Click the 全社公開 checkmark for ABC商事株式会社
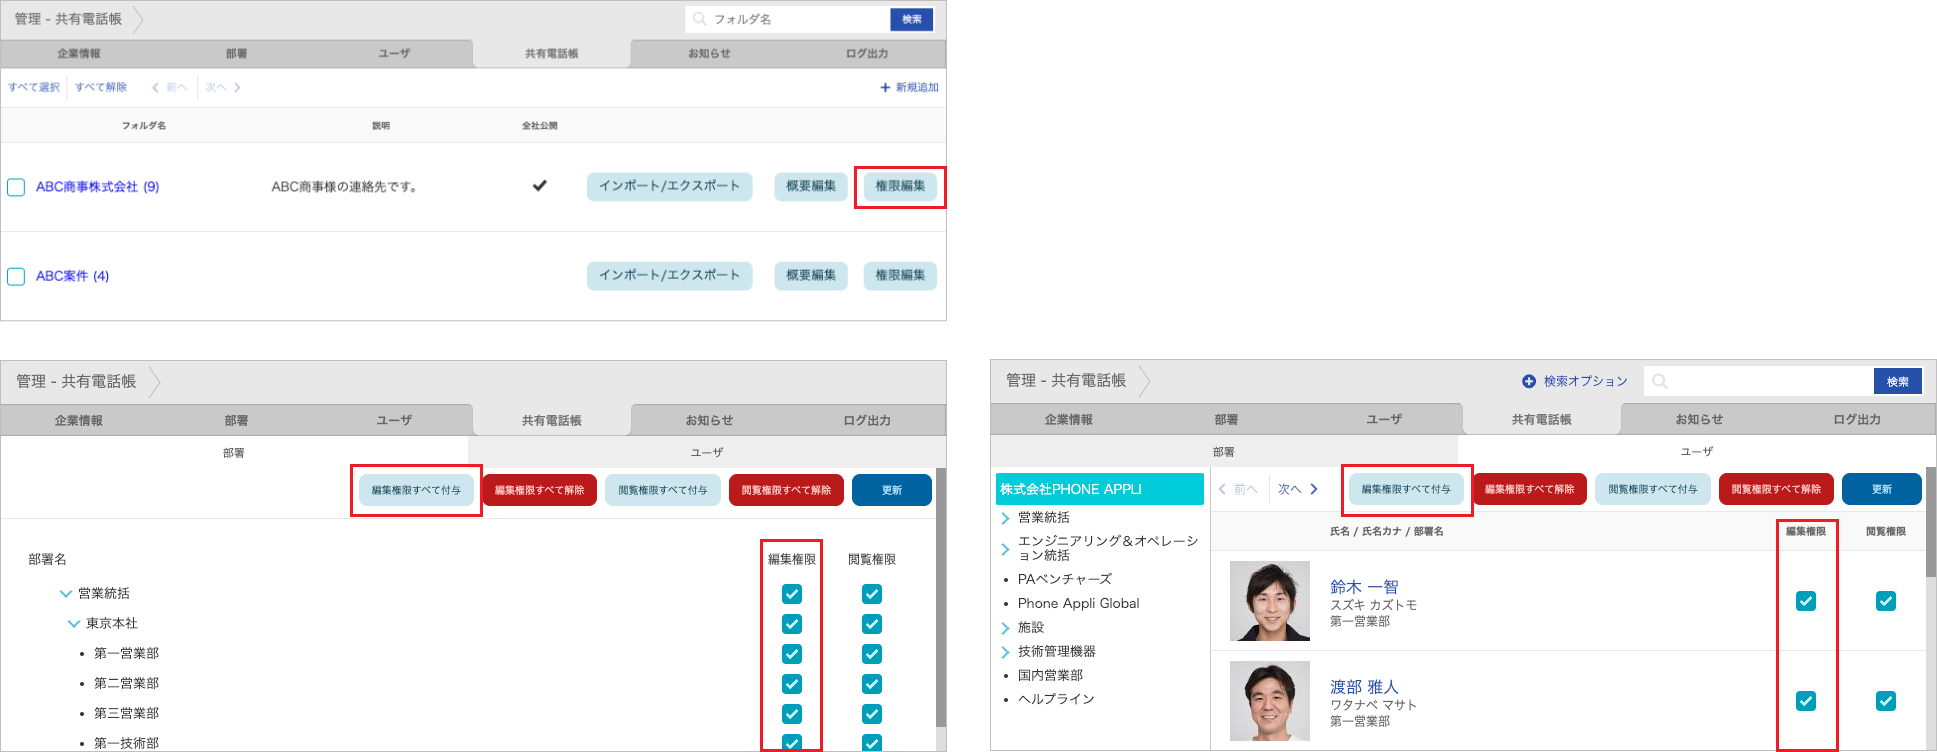This screenshot has height=752, width=1937. click(540, 185)
